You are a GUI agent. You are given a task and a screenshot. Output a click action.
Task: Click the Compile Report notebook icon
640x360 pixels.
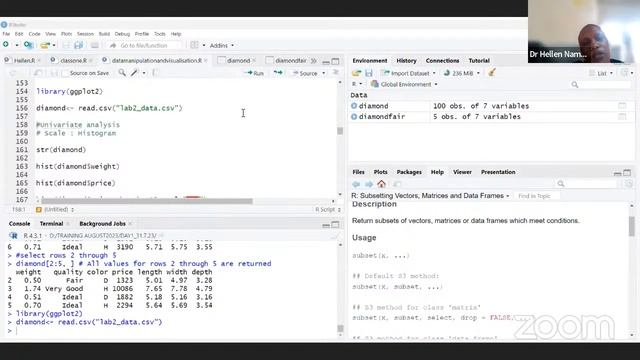pos(155,73)
